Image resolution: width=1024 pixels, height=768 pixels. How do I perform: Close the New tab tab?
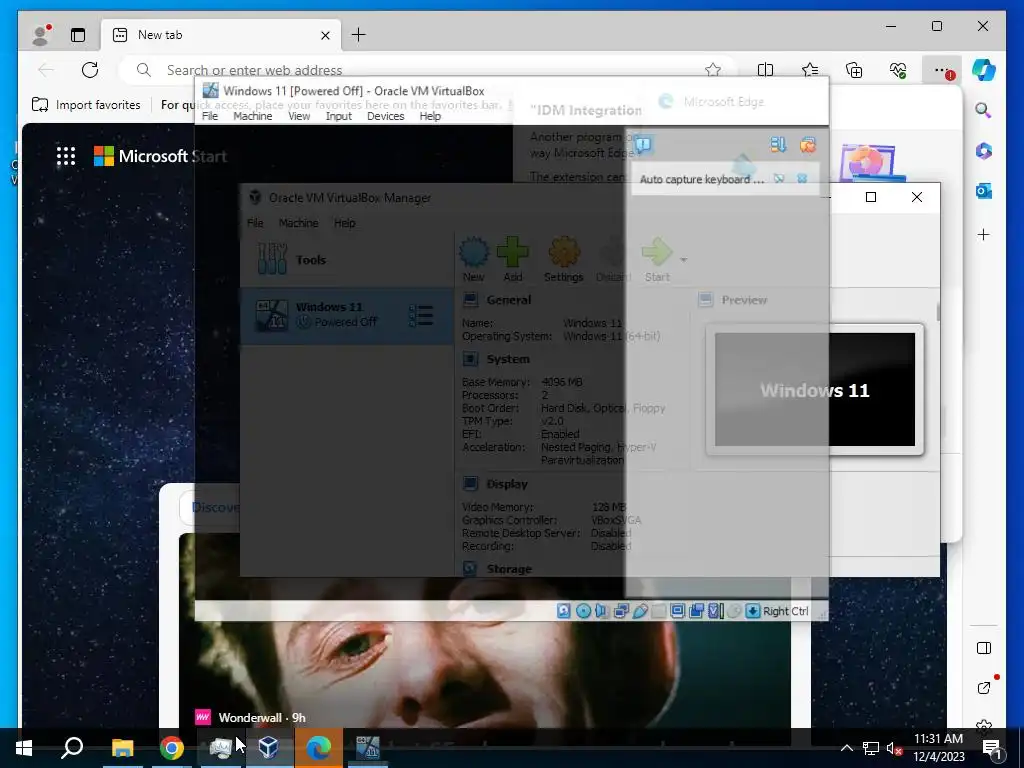point(325,35)
